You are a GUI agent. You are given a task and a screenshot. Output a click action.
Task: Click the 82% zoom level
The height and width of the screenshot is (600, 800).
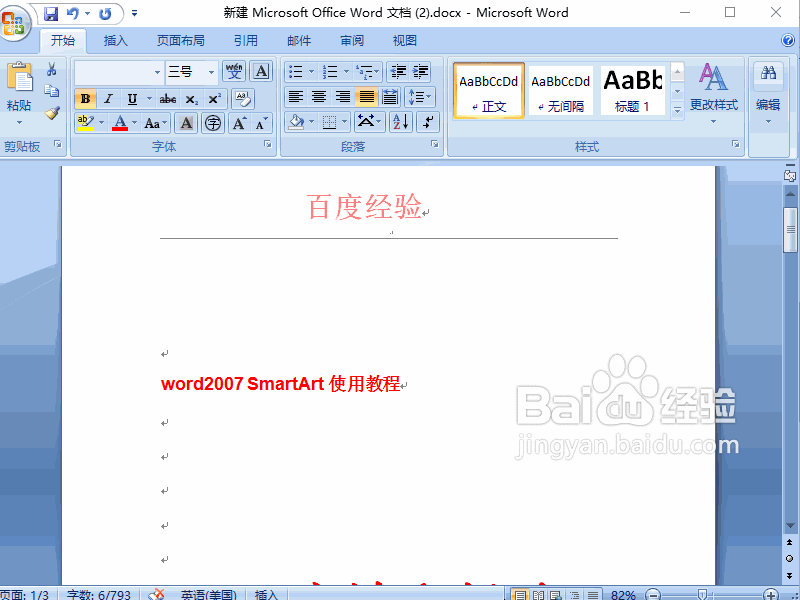click(623, 595)
